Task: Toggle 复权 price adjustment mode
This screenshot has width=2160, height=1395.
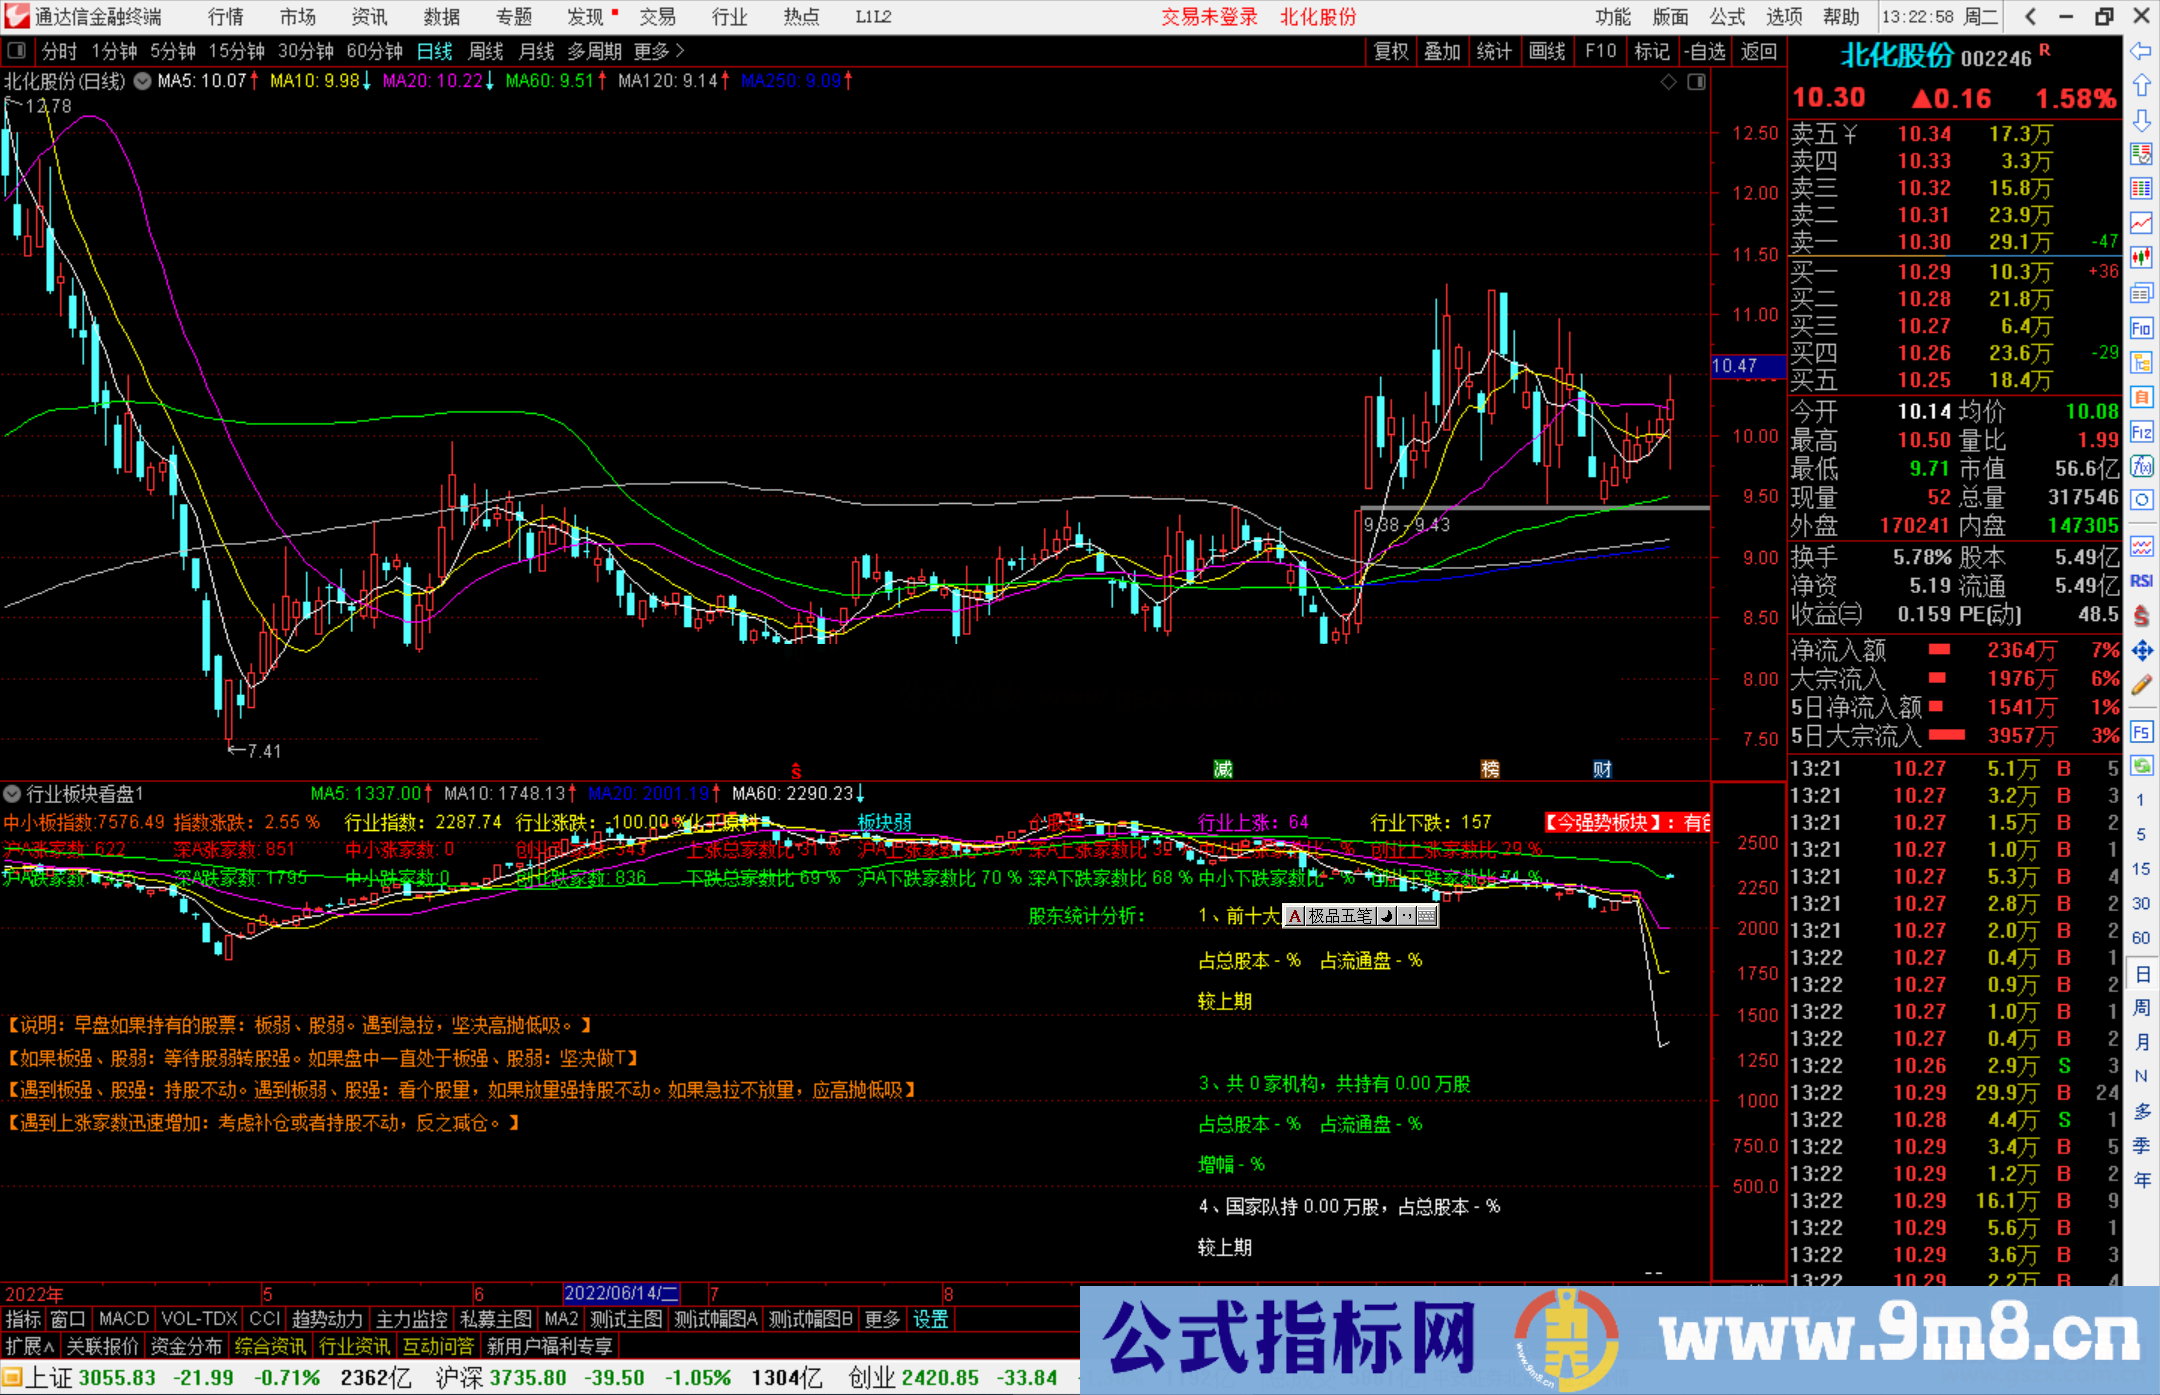Action: tap(1390, 51)
